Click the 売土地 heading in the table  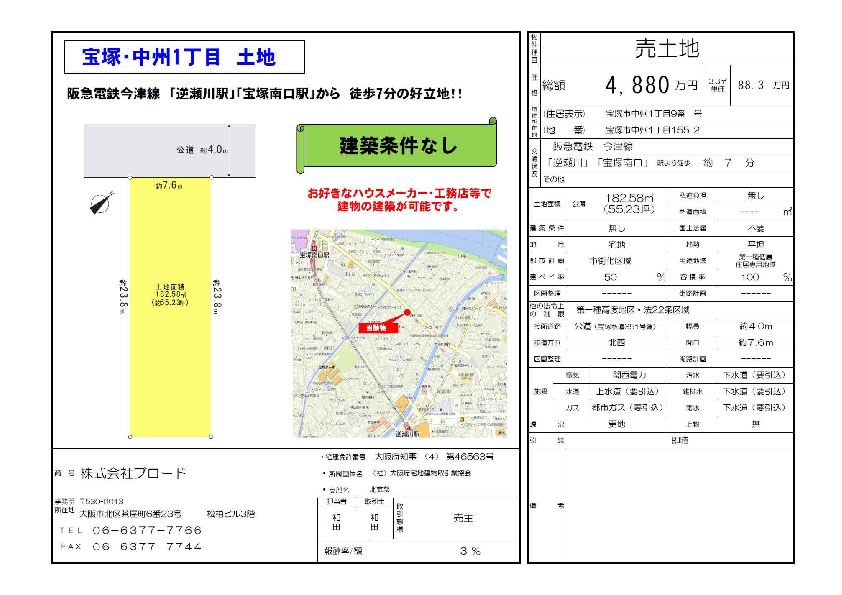[667, 47]
